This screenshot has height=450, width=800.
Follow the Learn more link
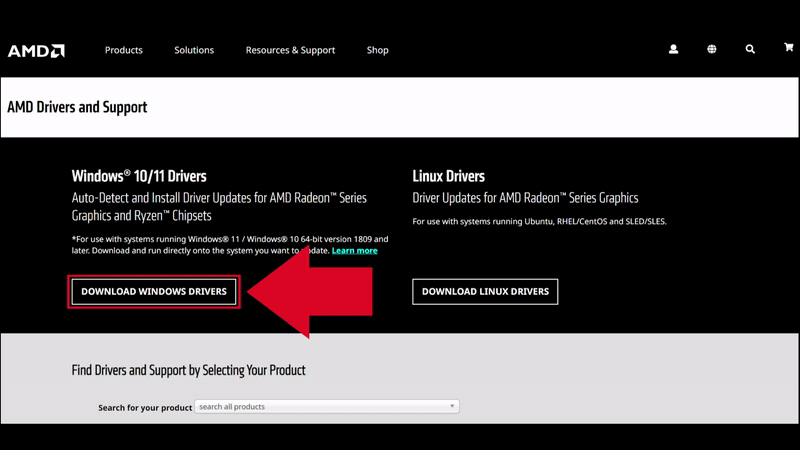[355, 251]
